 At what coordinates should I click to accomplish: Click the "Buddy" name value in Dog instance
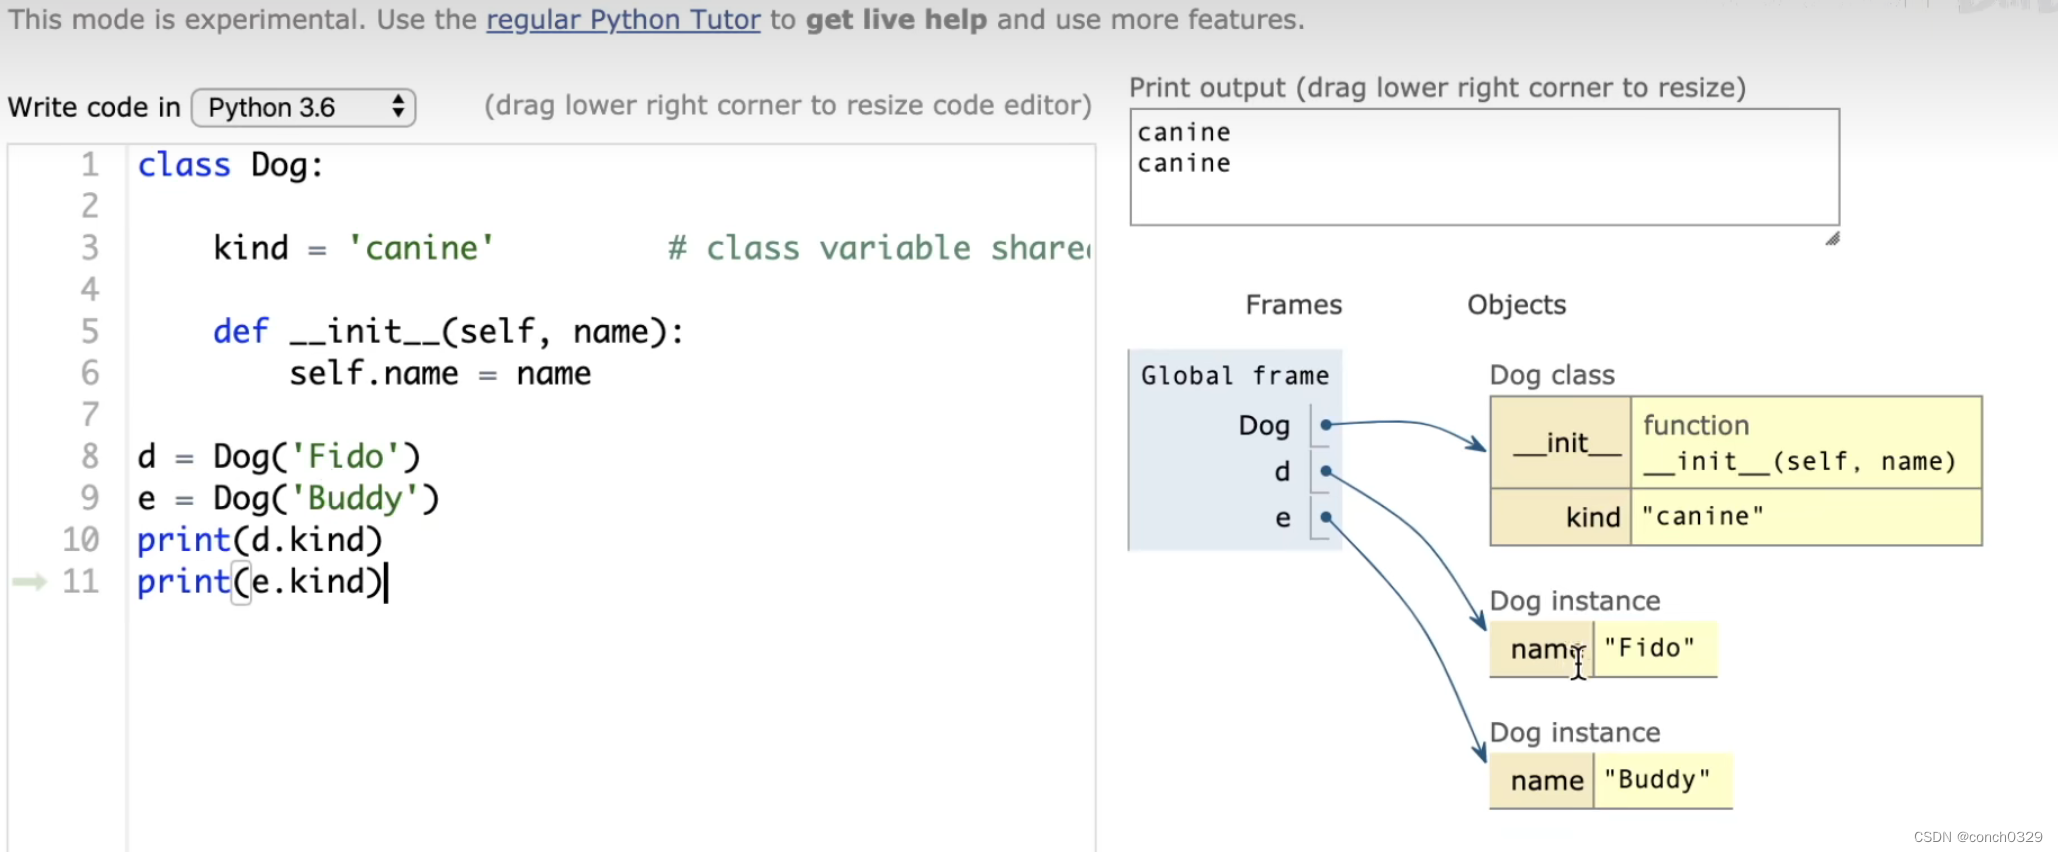click(1657, 780)
